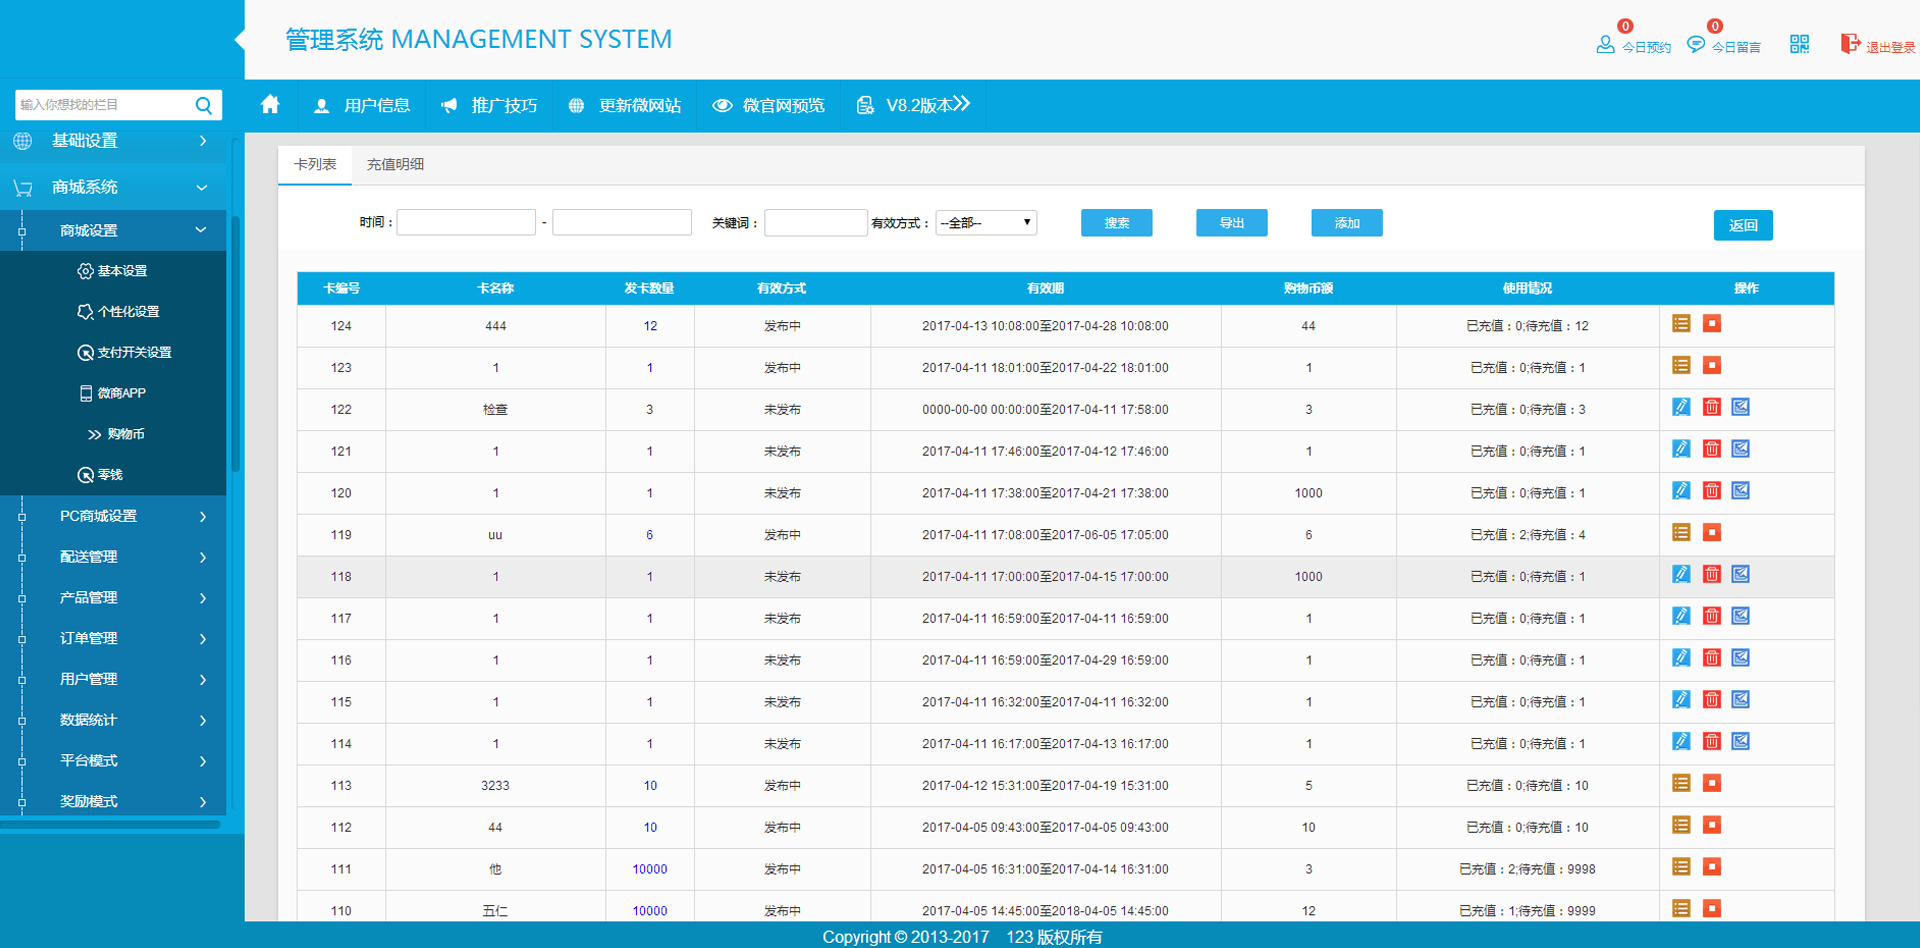Viewport: 1920px width, 948px height.
Task: Expand the 基础设置 sidebar section
Action: (110, 141)
